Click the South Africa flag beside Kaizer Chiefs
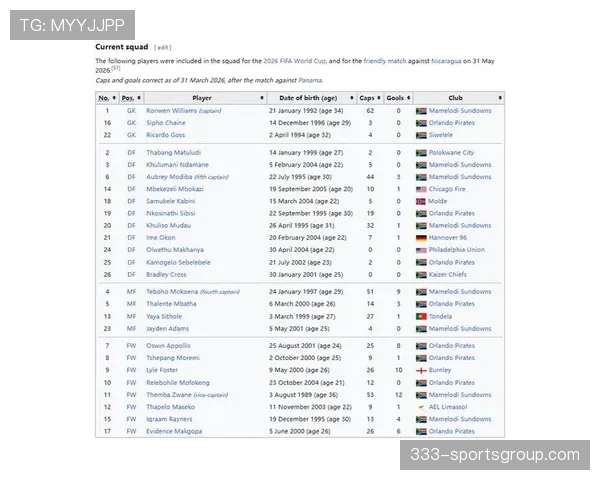The width and height of the screenshot is (600, 480). pos(421,275)
